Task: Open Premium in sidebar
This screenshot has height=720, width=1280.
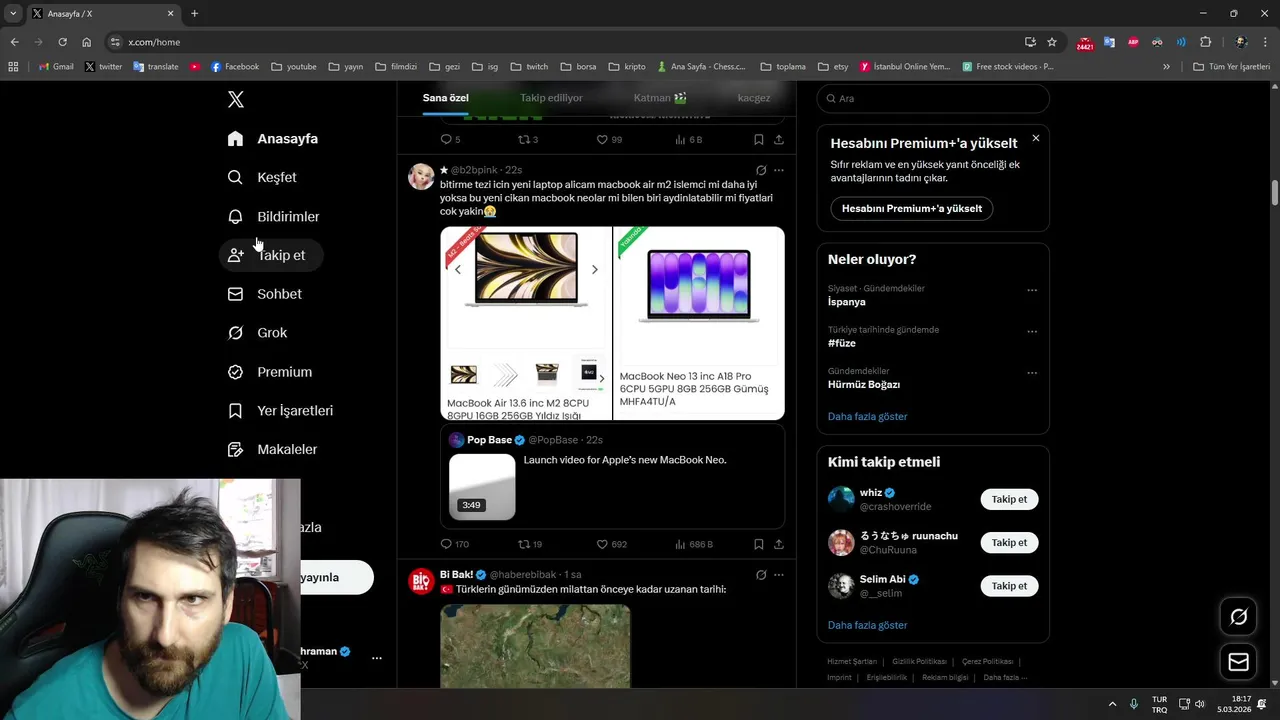Action: point(269,372)
